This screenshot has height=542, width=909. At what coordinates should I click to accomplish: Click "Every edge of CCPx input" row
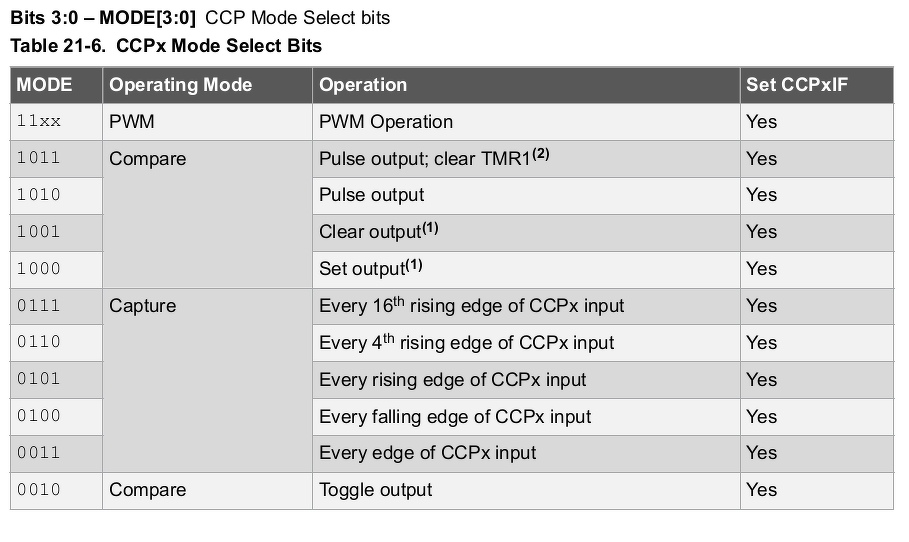click(x=427, y=453)
